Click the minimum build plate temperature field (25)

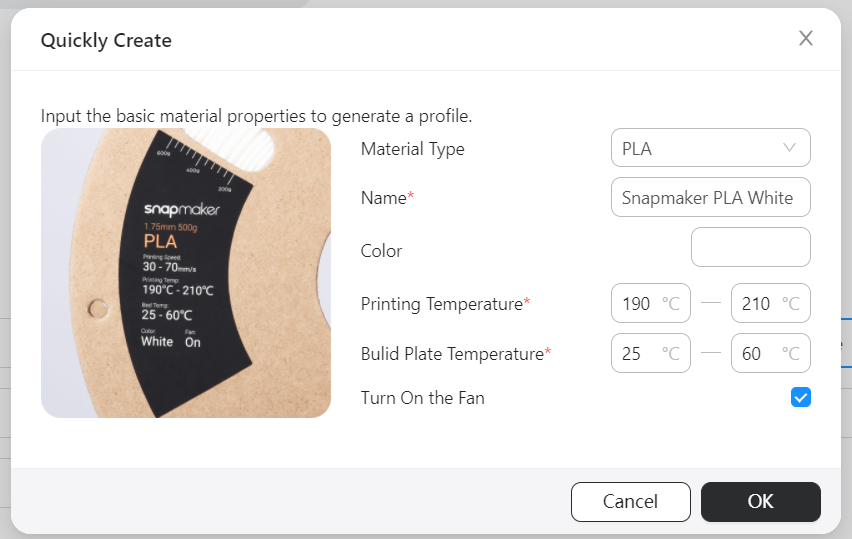tap(650, 353)
